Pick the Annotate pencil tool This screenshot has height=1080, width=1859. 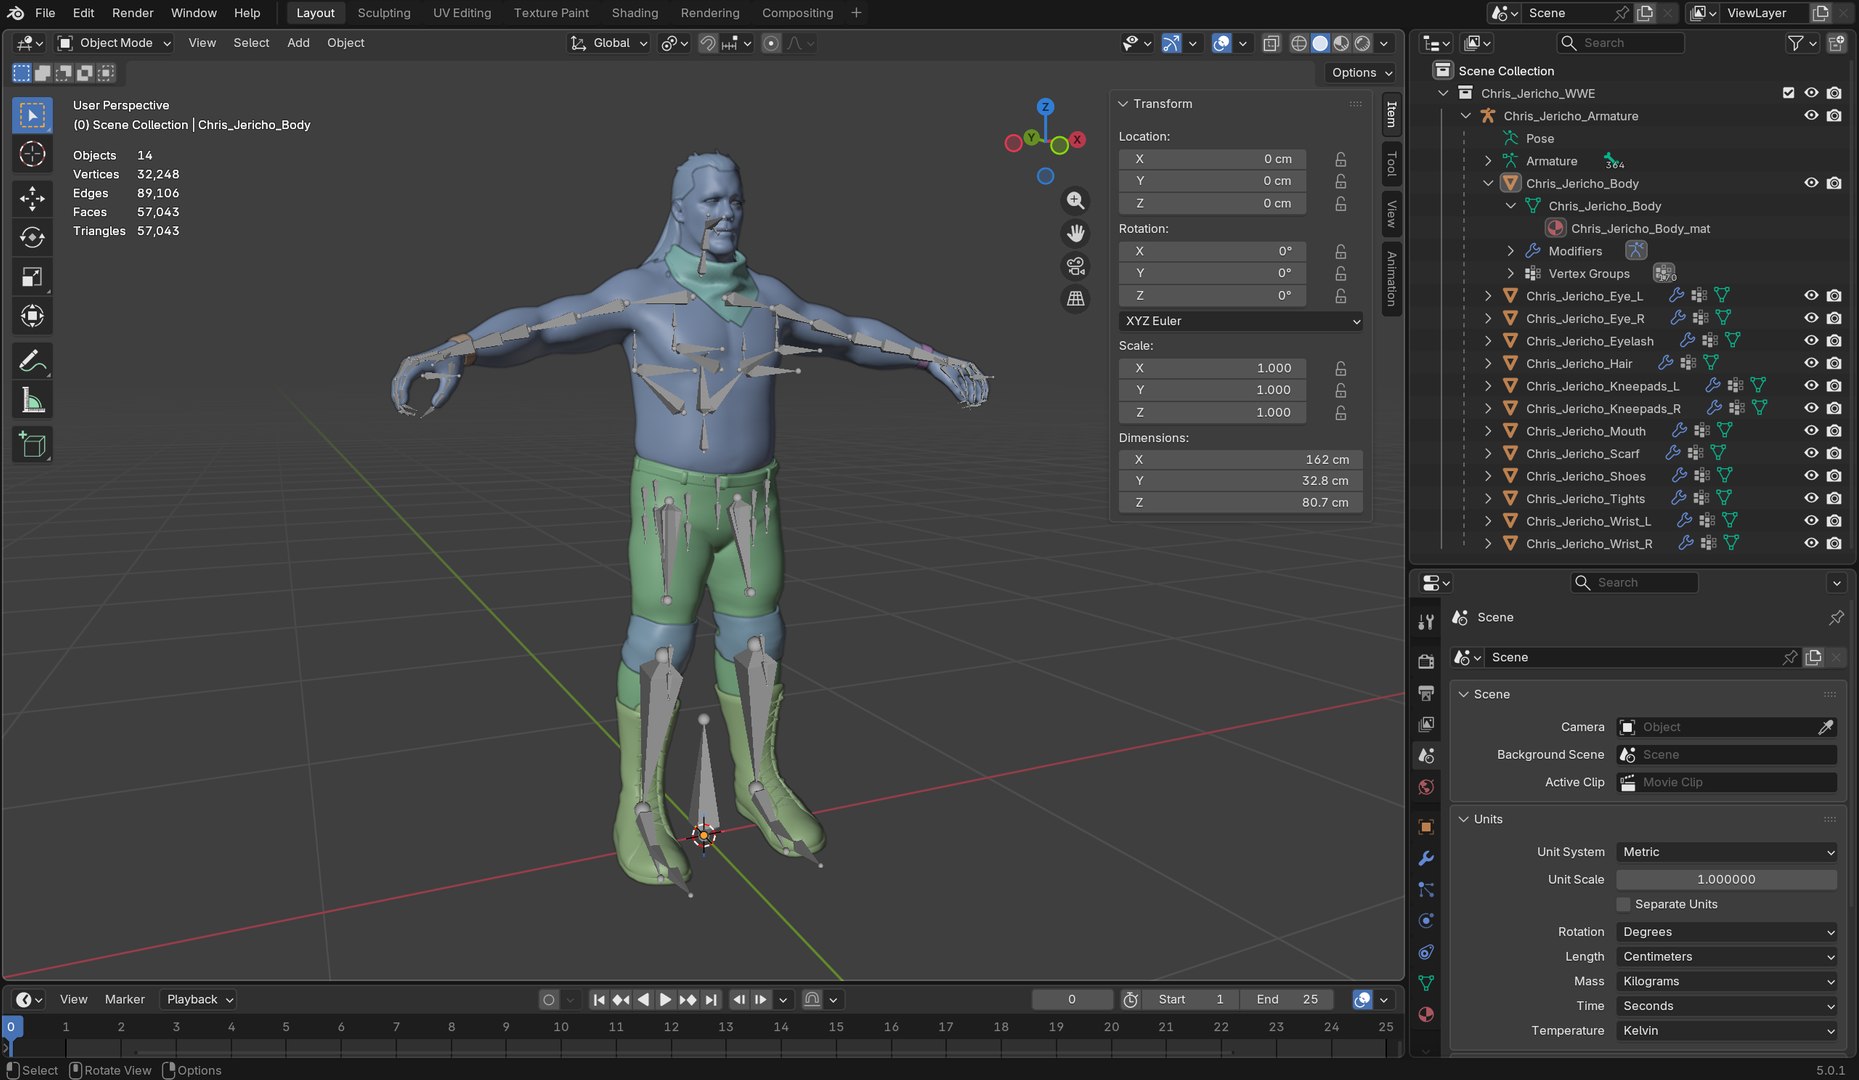pyautogui.click(x=32, y=361)
